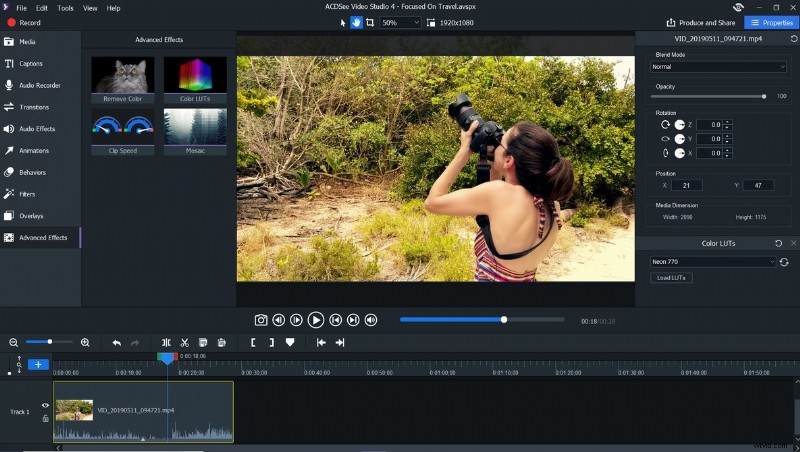Click the Y rotation dial
Image resolution: width=800 pixels, height=452 pixels.
click(x=680, y=139)
